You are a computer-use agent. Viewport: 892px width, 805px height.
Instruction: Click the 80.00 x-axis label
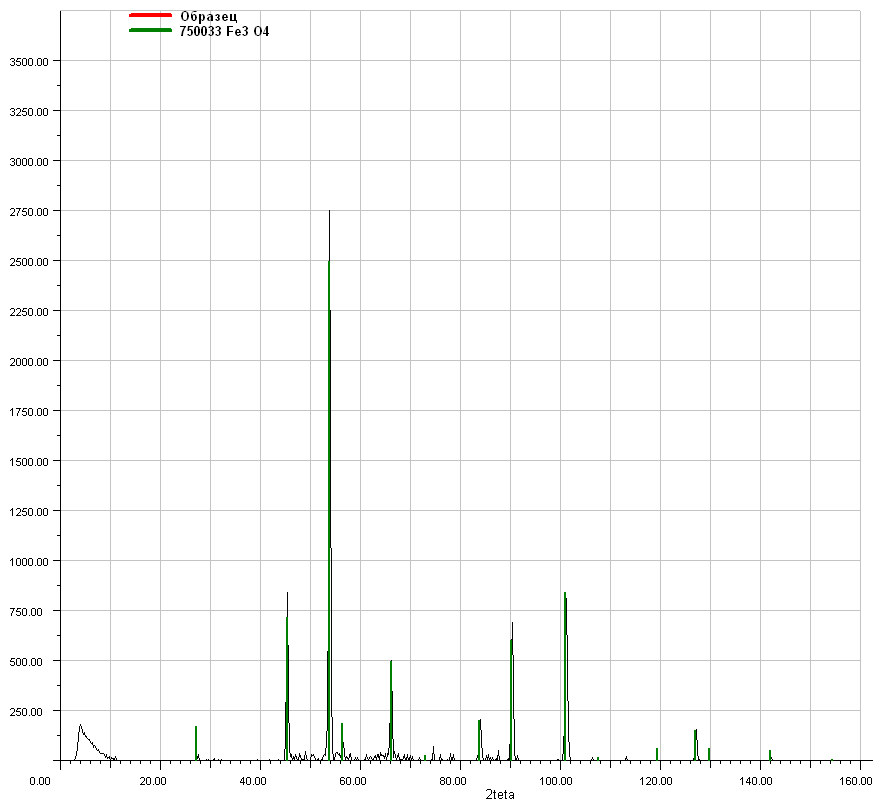click(x=453, y=781)
